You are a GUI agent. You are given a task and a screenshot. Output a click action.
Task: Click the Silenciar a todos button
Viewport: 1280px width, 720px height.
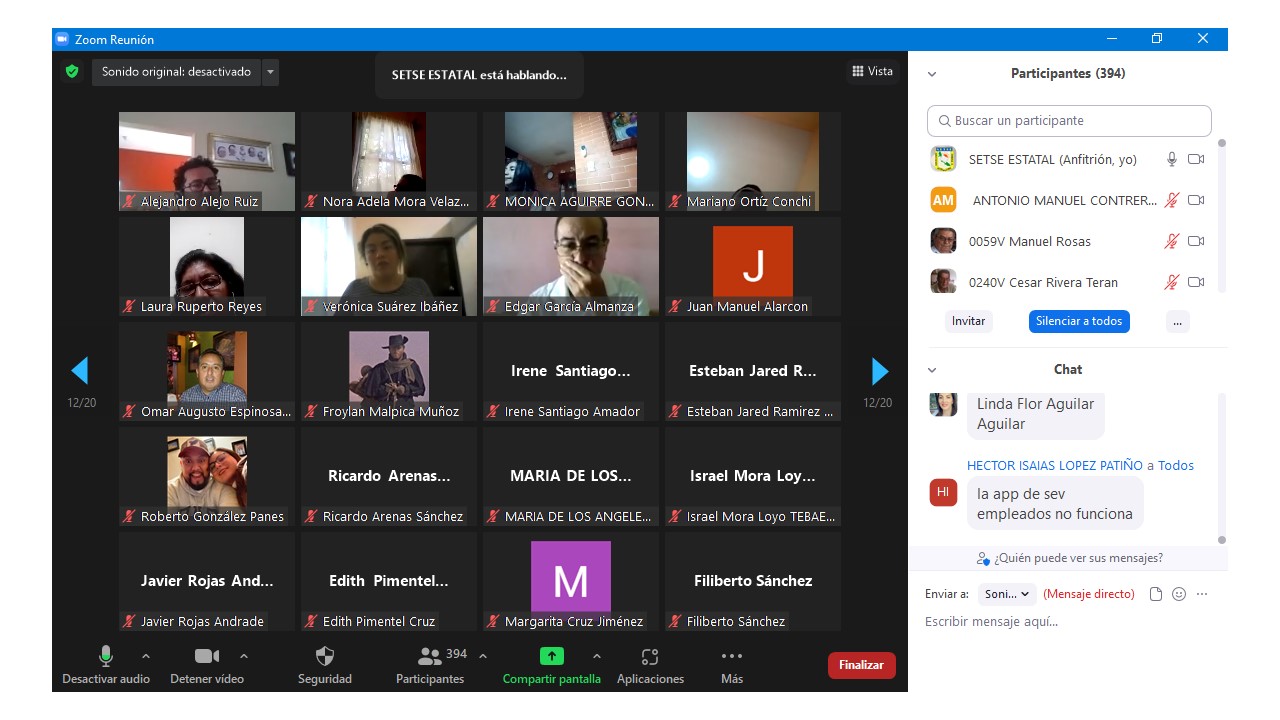point(1079,321)
